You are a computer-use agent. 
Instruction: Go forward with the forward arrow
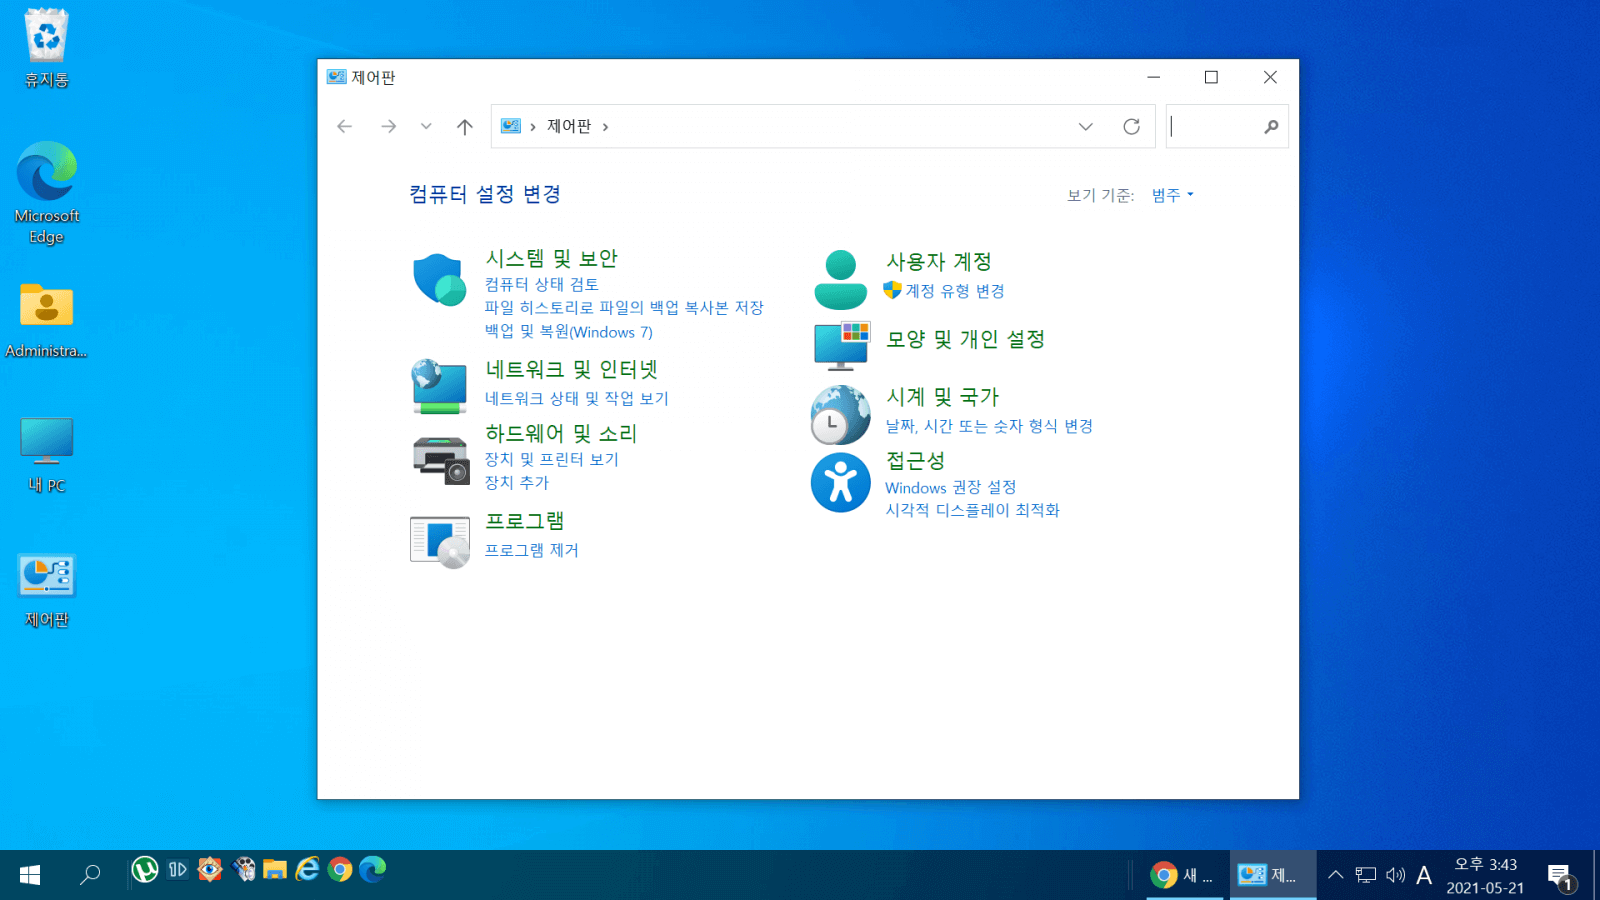389,126
